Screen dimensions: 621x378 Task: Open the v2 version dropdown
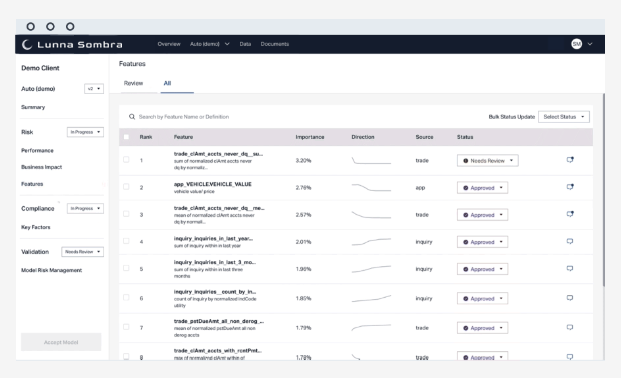coord(94,89)
